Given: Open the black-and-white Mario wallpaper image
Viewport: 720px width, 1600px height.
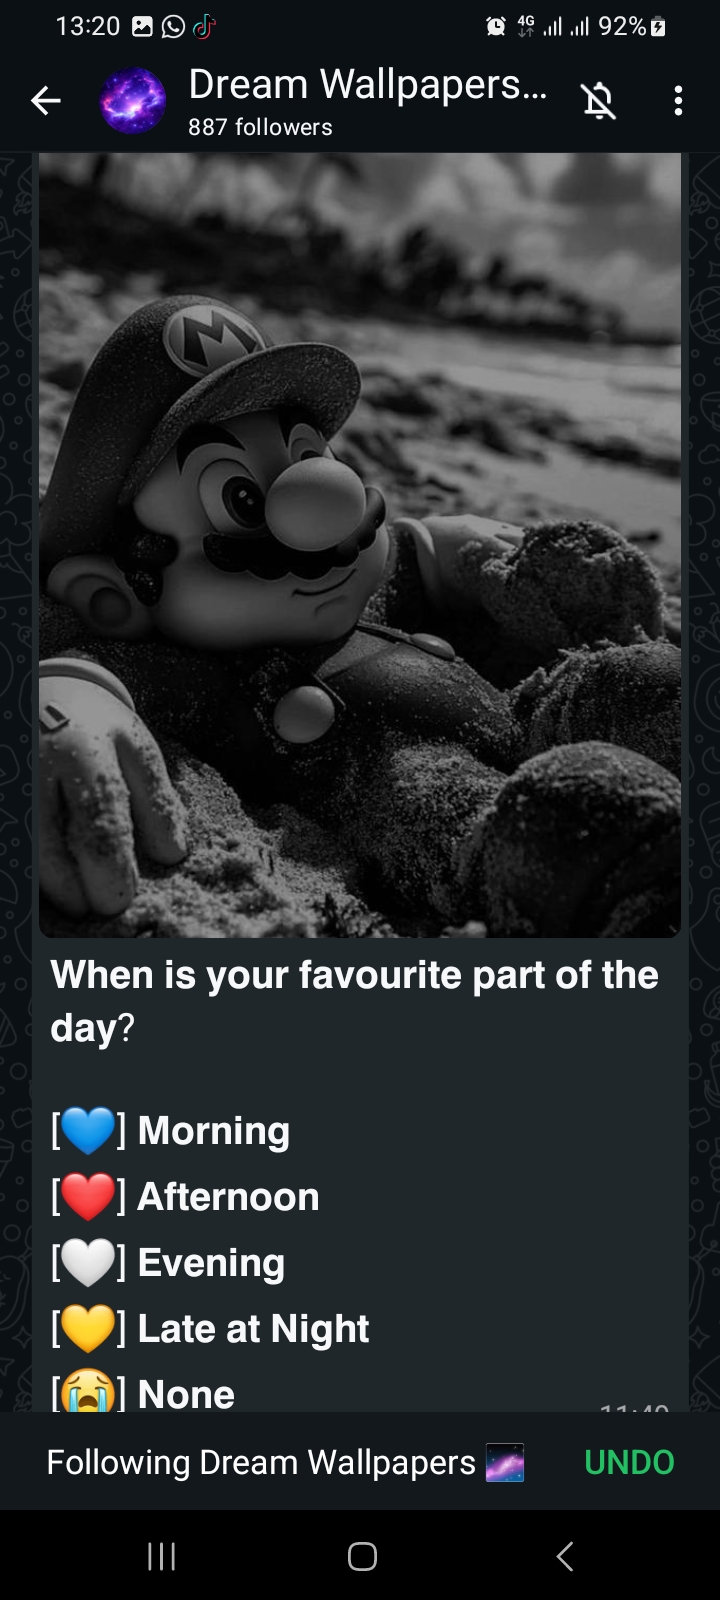Looking at the screenshot, I should point(360,545).
